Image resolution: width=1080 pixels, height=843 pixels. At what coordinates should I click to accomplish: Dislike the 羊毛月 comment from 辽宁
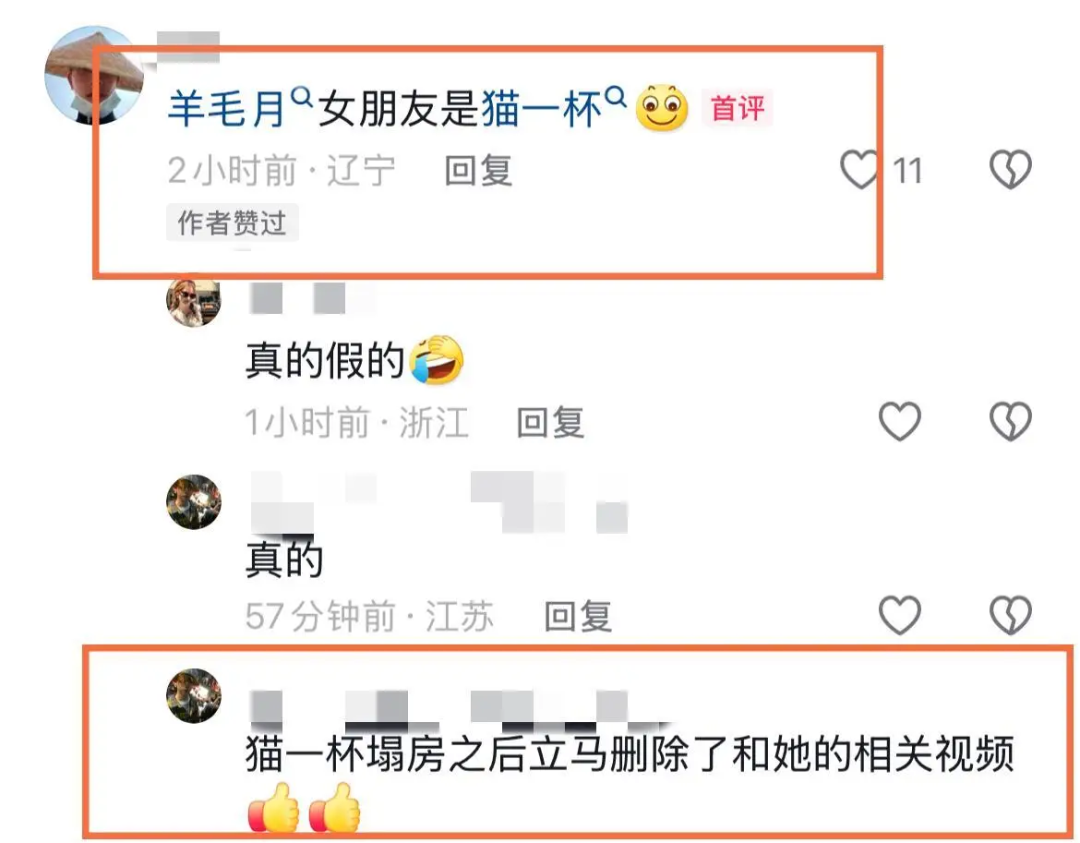1010,169
